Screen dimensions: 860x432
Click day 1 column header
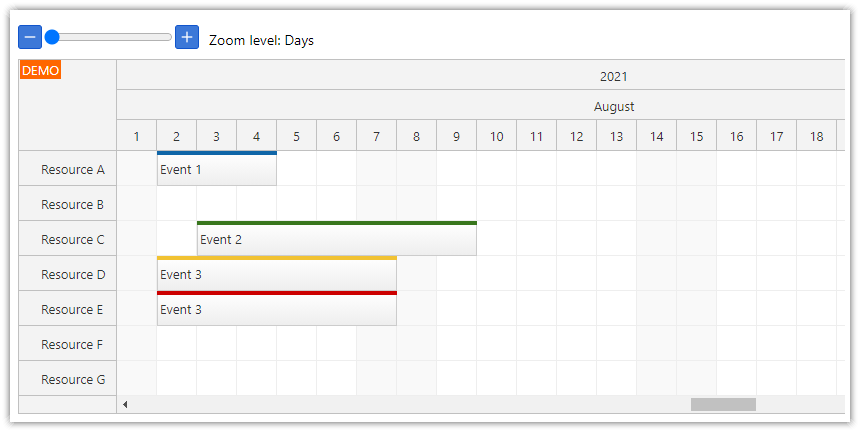coord(137,136)
